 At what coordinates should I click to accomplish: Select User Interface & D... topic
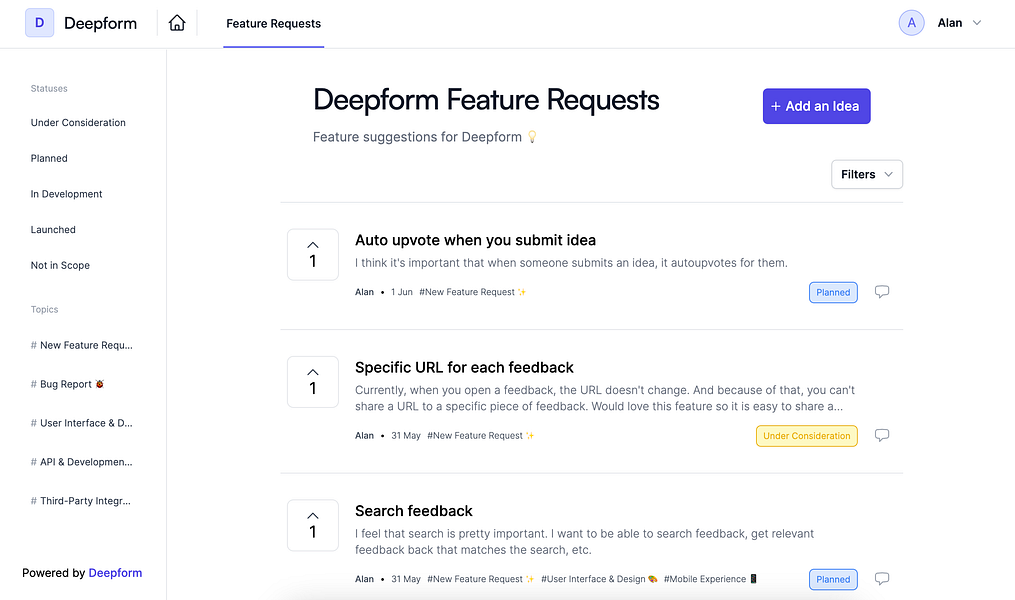coord(82,423)
